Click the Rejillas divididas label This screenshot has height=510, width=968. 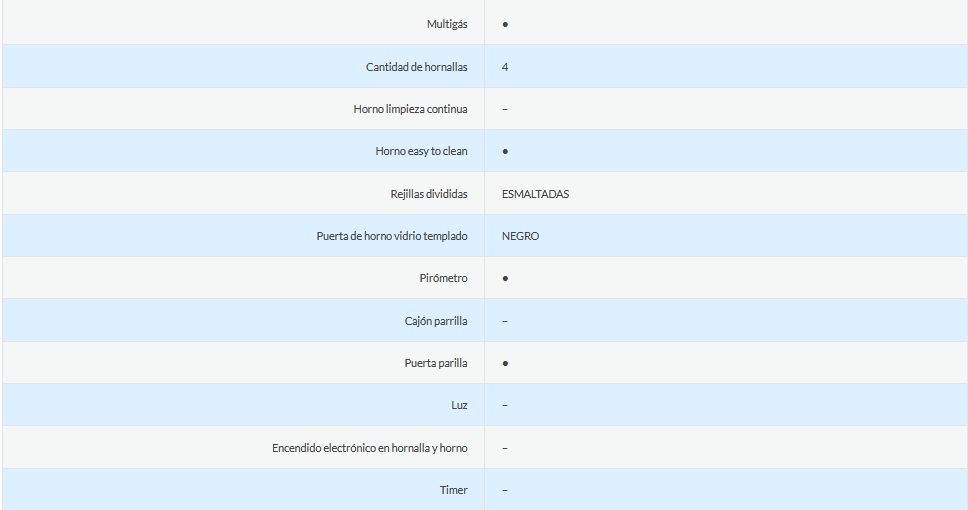click(428, 194)
